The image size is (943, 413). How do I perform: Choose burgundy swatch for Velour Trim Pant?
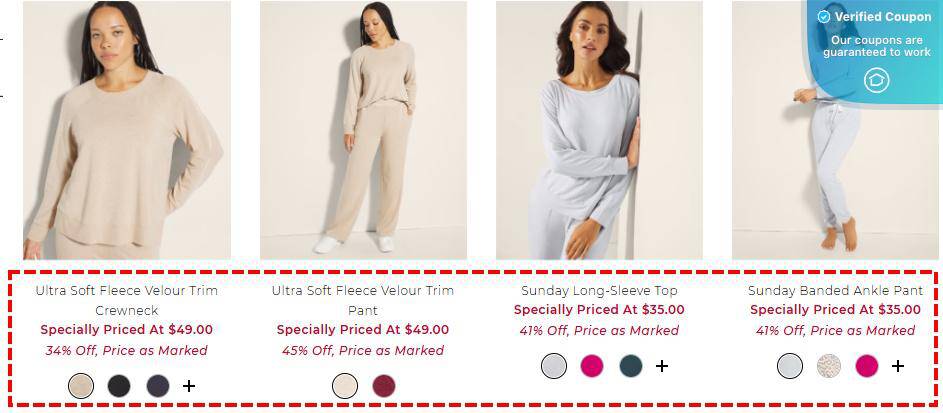point(384,385)
